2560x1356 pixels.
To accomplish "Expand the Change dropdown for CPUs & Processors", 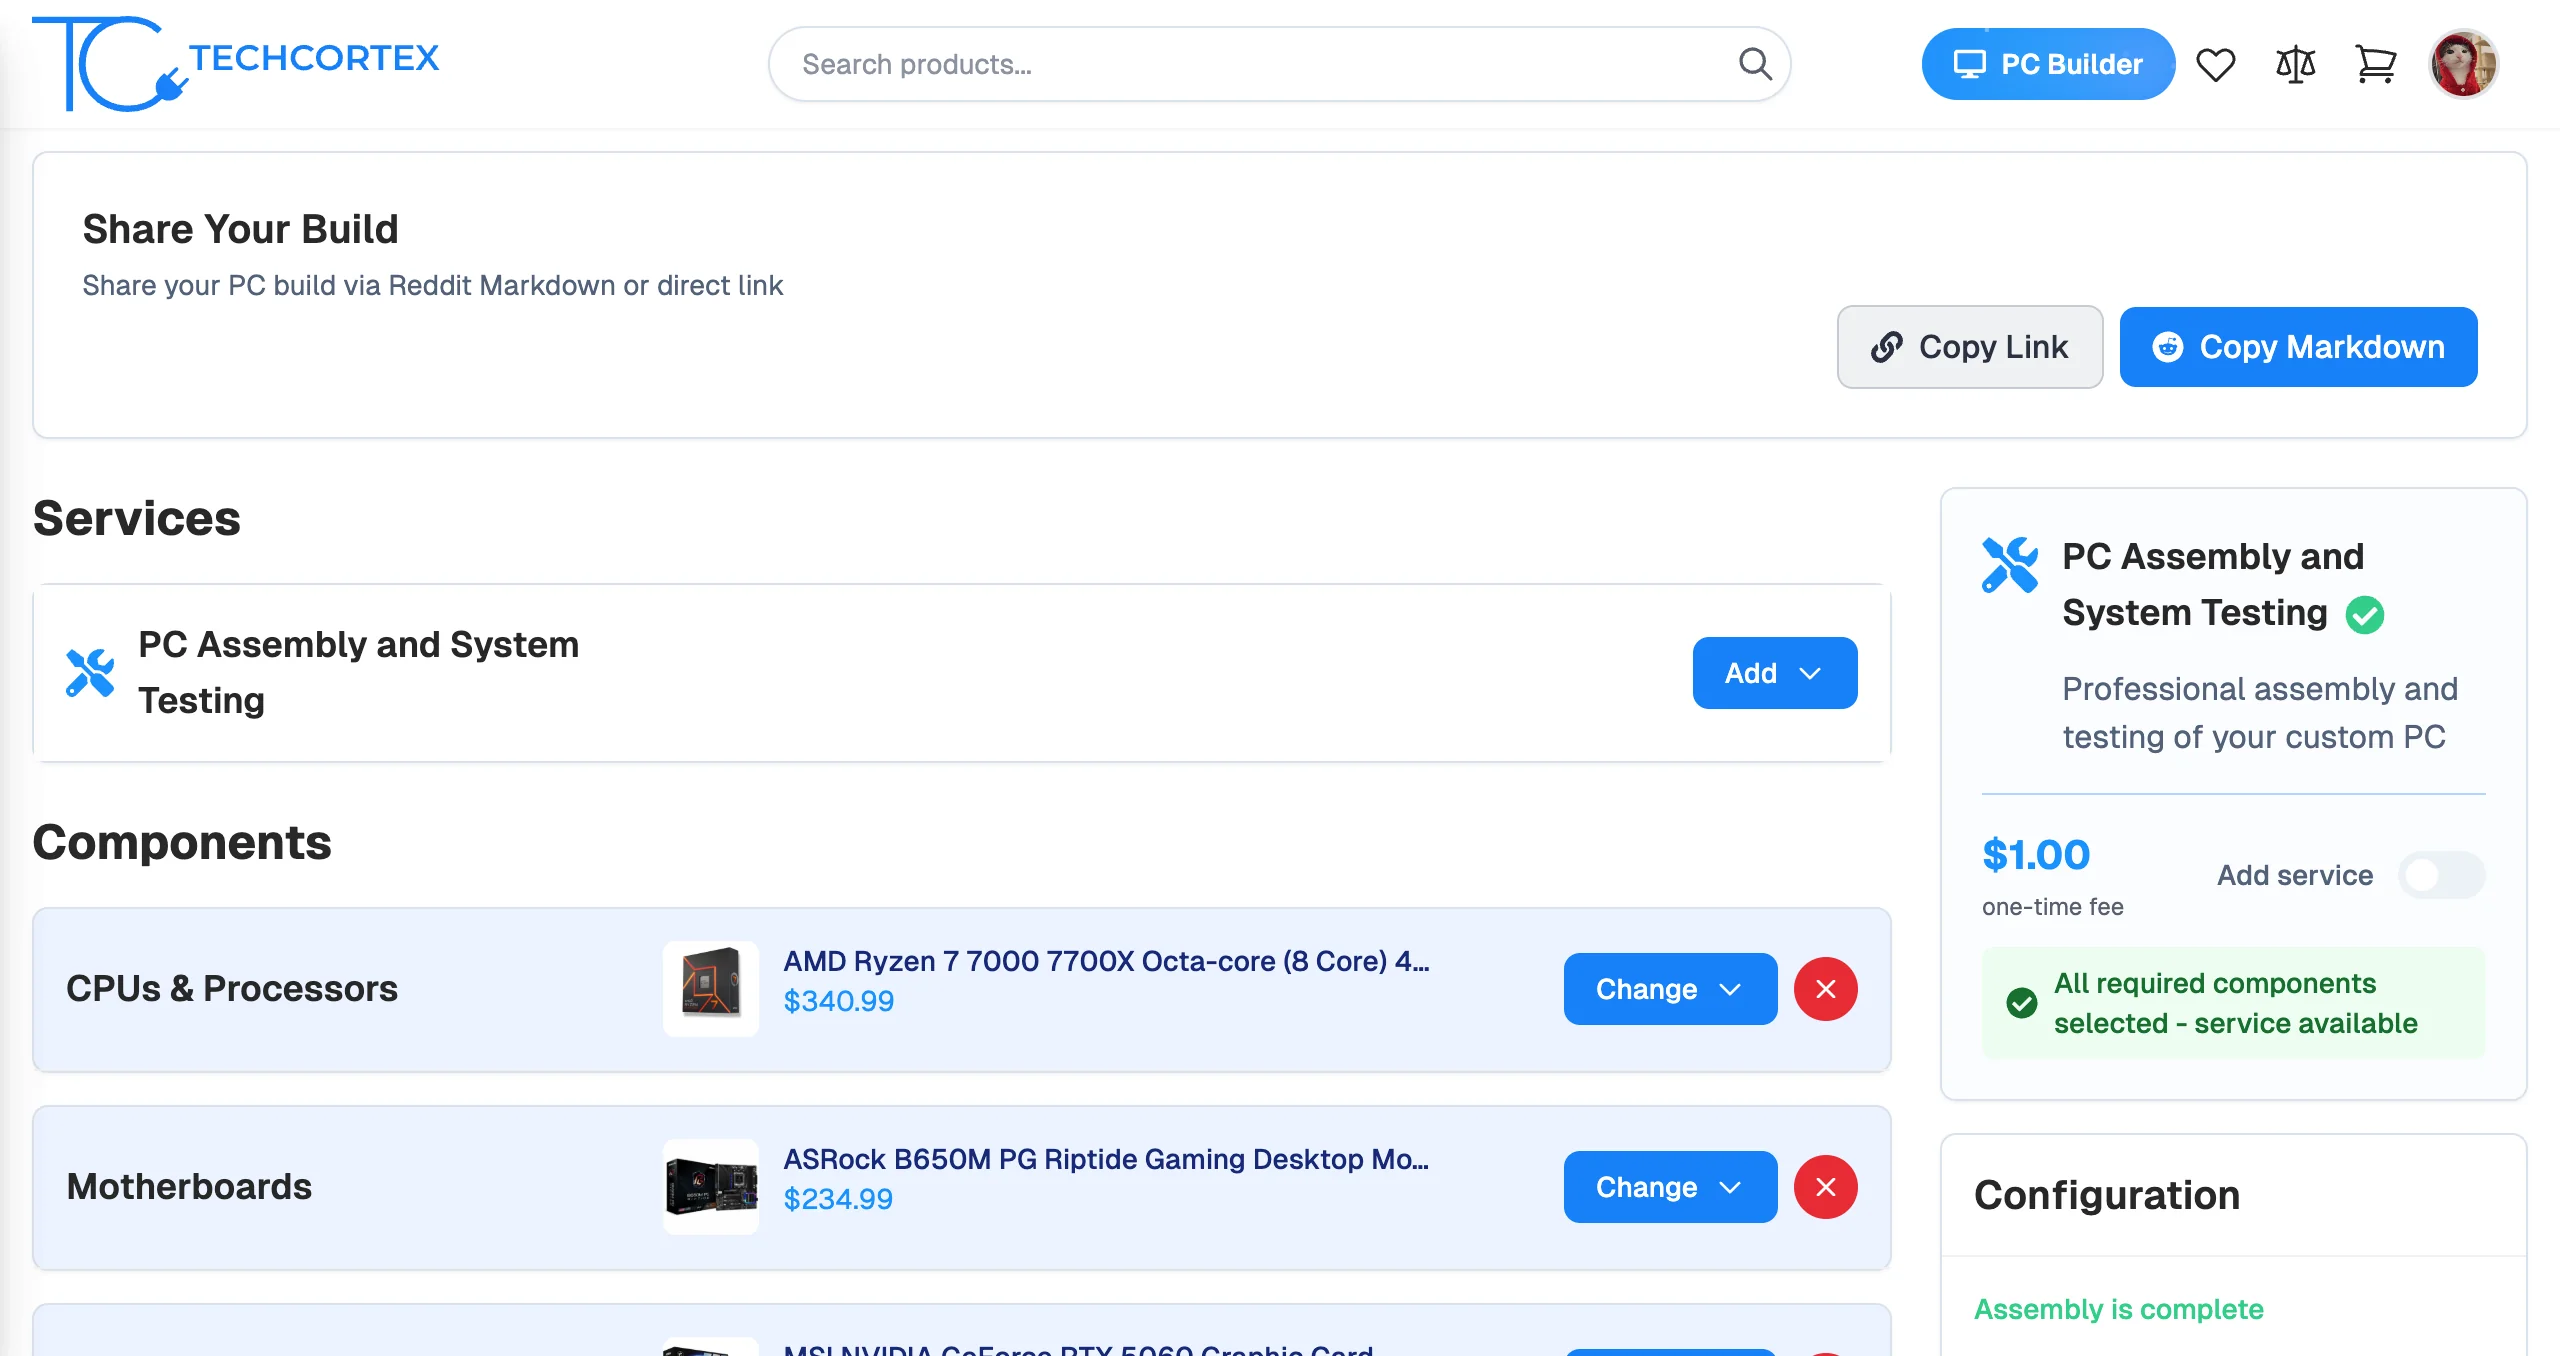I will coord(1670,989).
